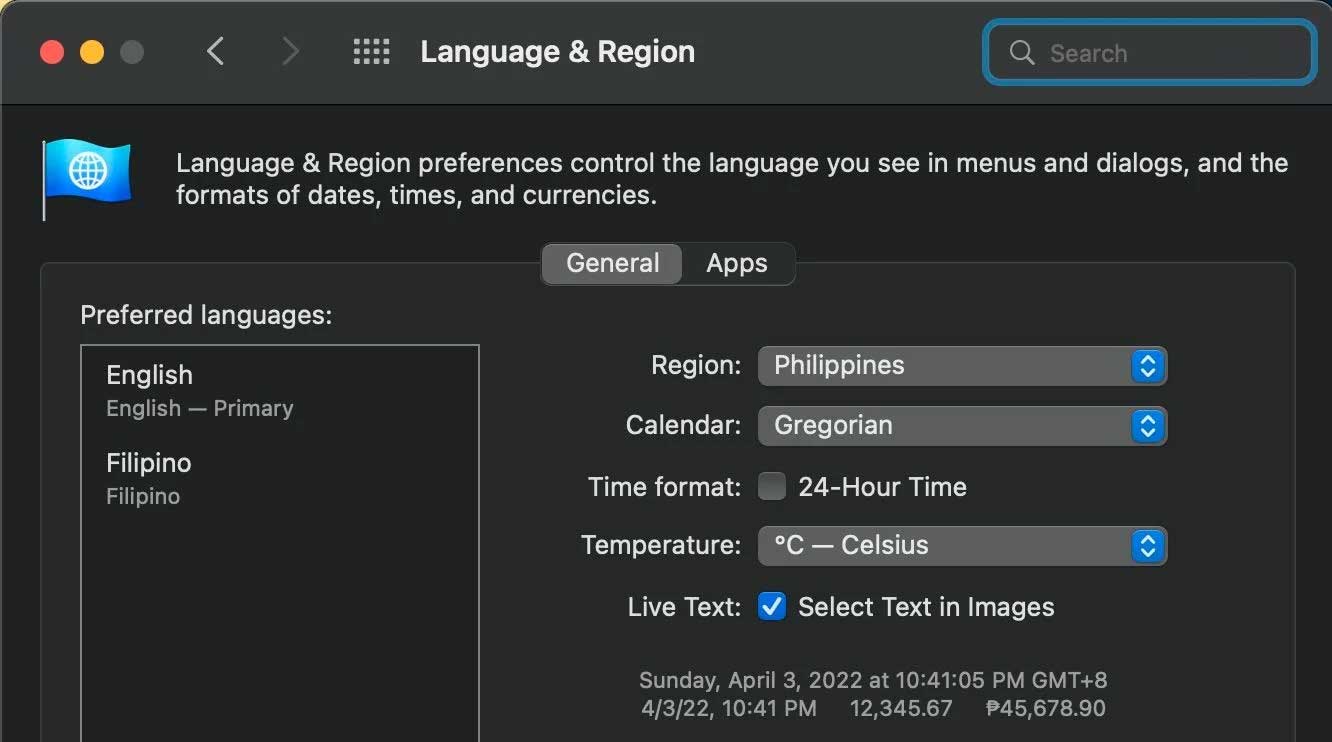Expand the Temperature dropdown showing Celsius
Image resolution: width=1332 pixels, height=742 pixels.
coord(962,546)
